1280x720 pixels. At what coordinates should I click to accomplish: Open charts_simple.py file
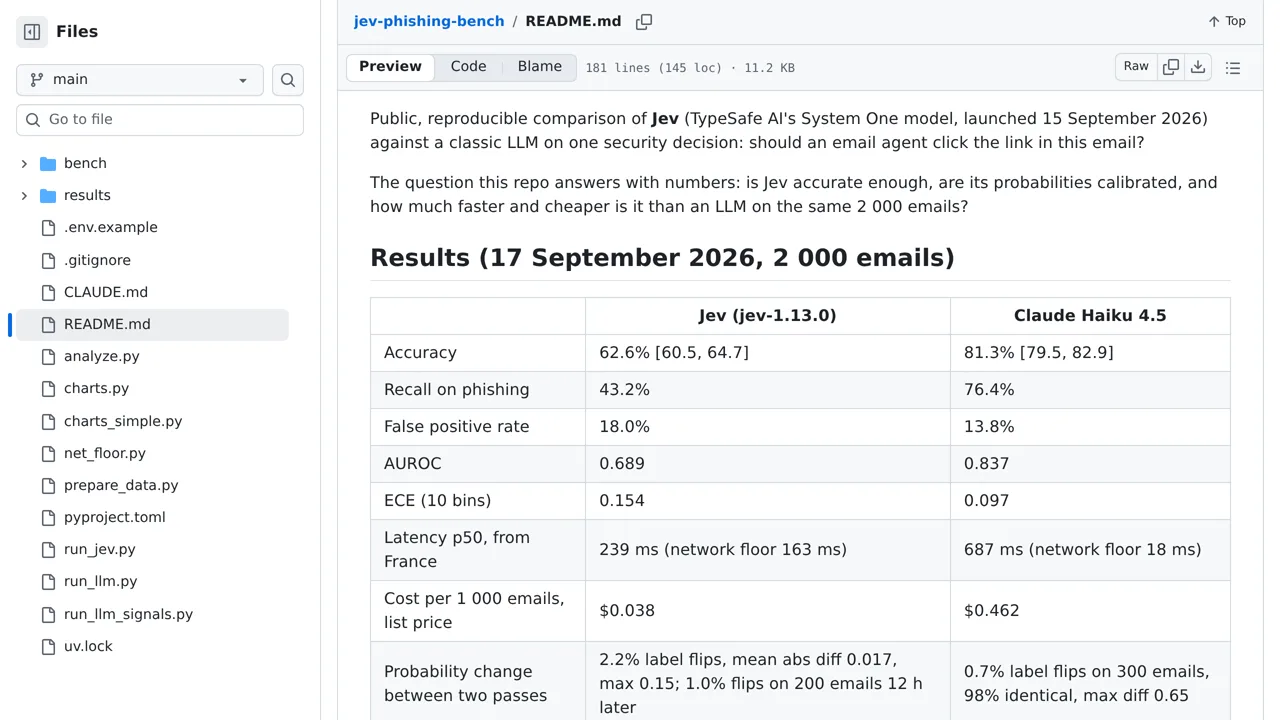click(x=123, y=421)
